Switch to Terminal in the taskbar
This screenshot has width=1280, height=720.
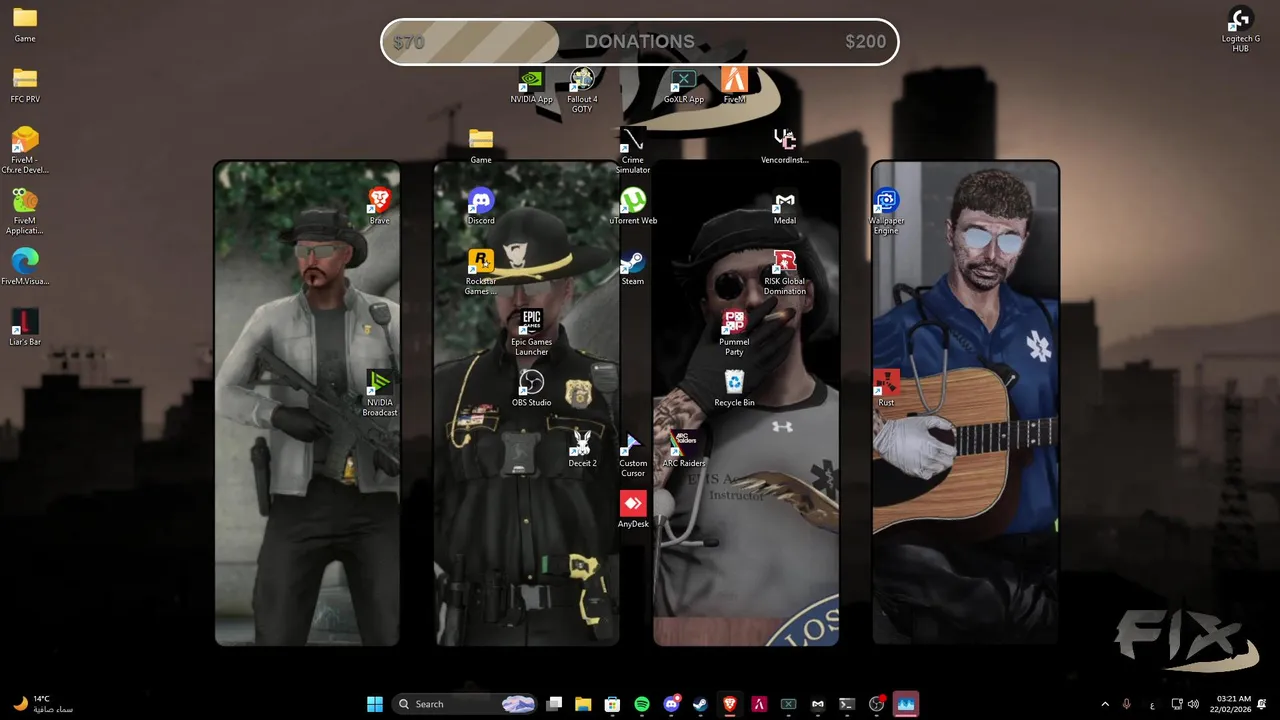(x=847, y=704)
